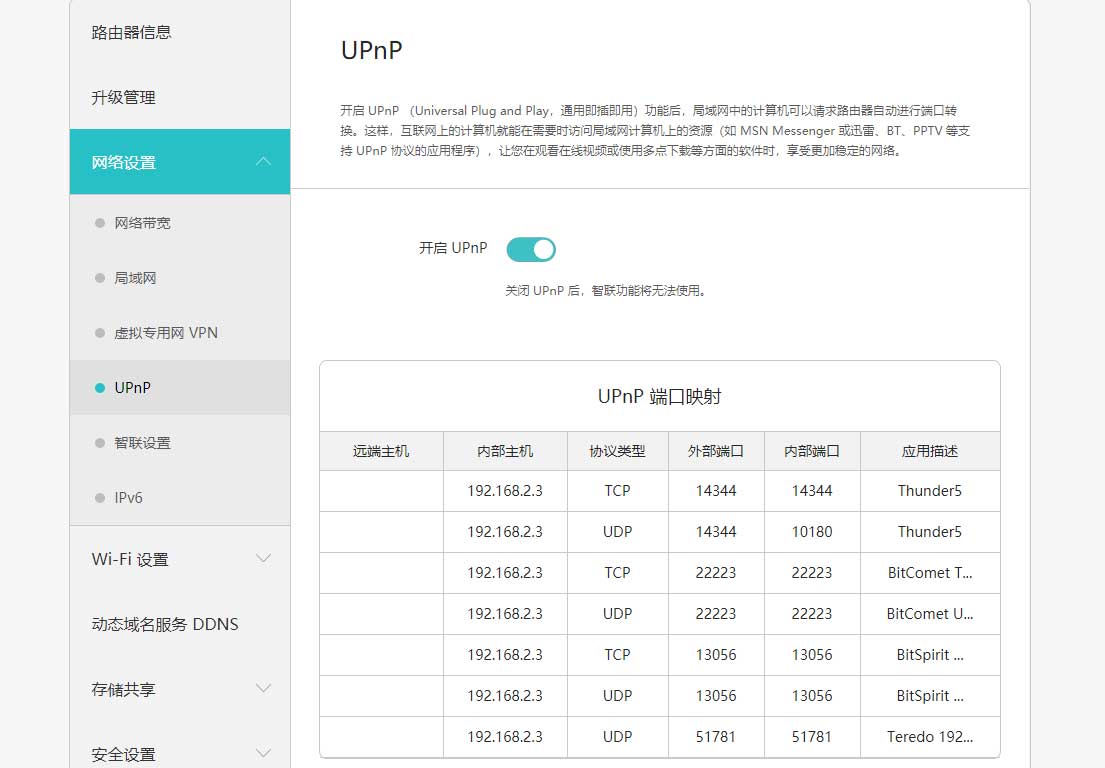Click the BitComet TCP row description cell

pos(929,573)
